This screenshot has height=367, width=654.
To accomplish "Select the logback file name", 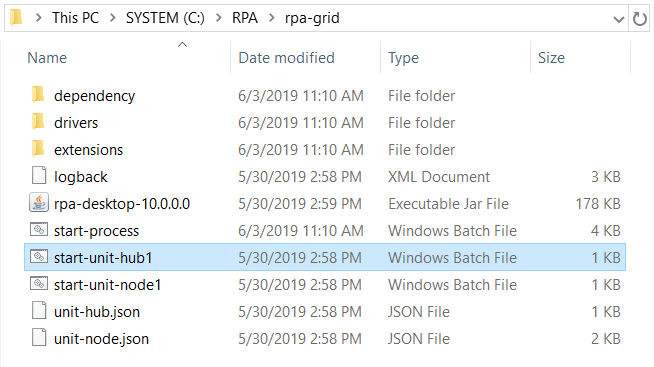I will point(80,177).
